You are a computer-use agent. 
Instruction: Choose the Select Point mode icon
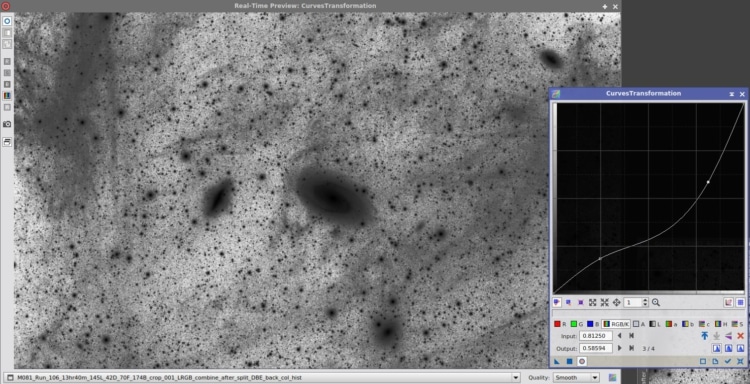point(569,302)
